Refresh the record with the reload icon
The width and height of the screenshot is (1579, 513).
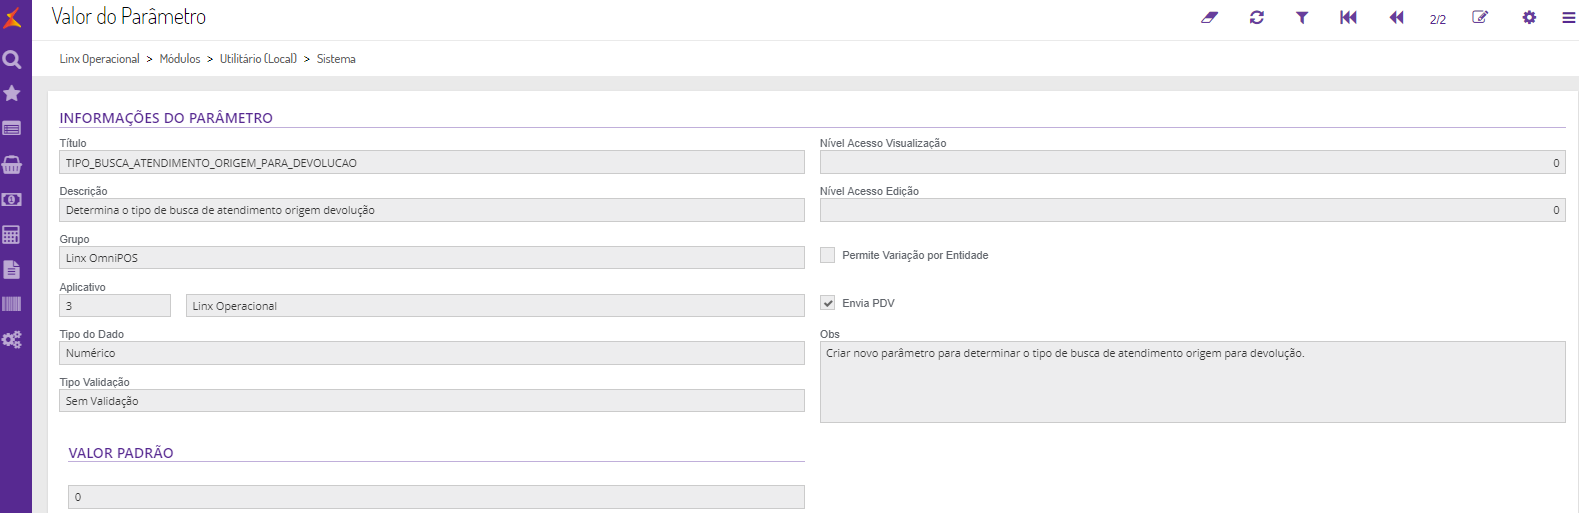coord(1257,18)
